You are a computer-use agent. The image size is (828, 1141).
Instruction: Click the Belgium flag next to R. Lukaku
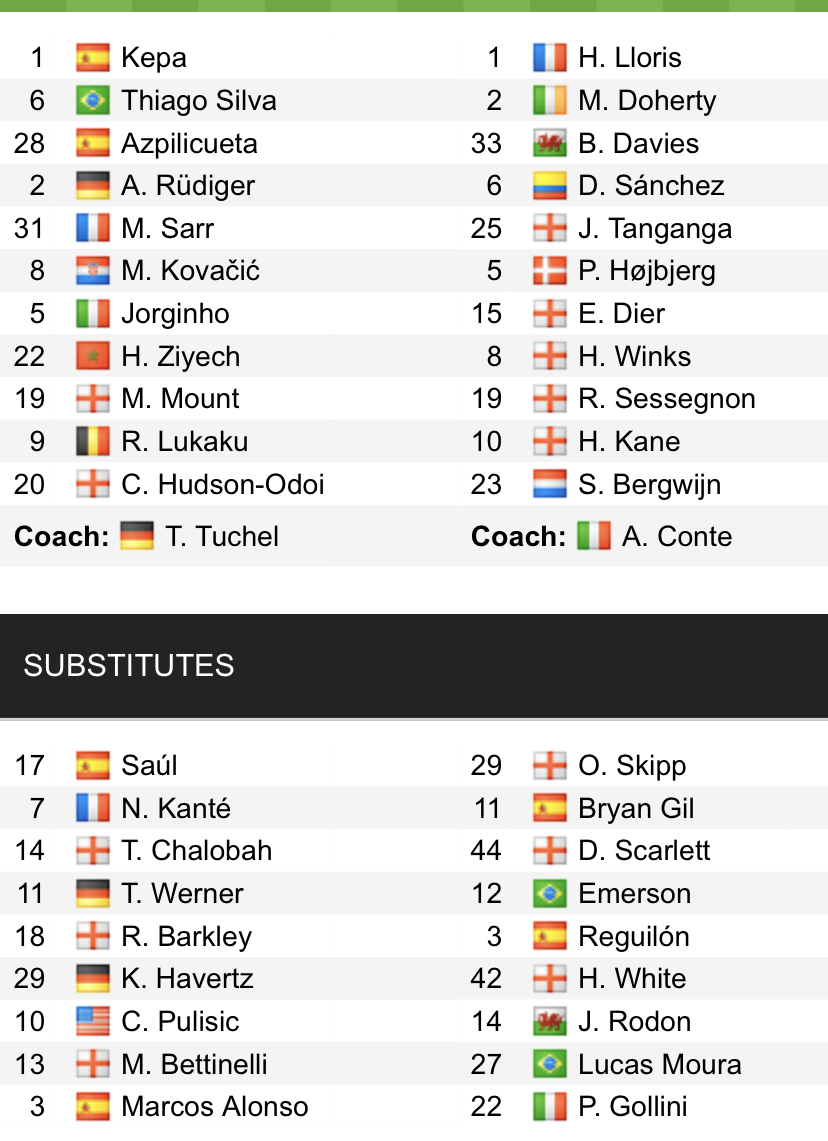point(92,442)
